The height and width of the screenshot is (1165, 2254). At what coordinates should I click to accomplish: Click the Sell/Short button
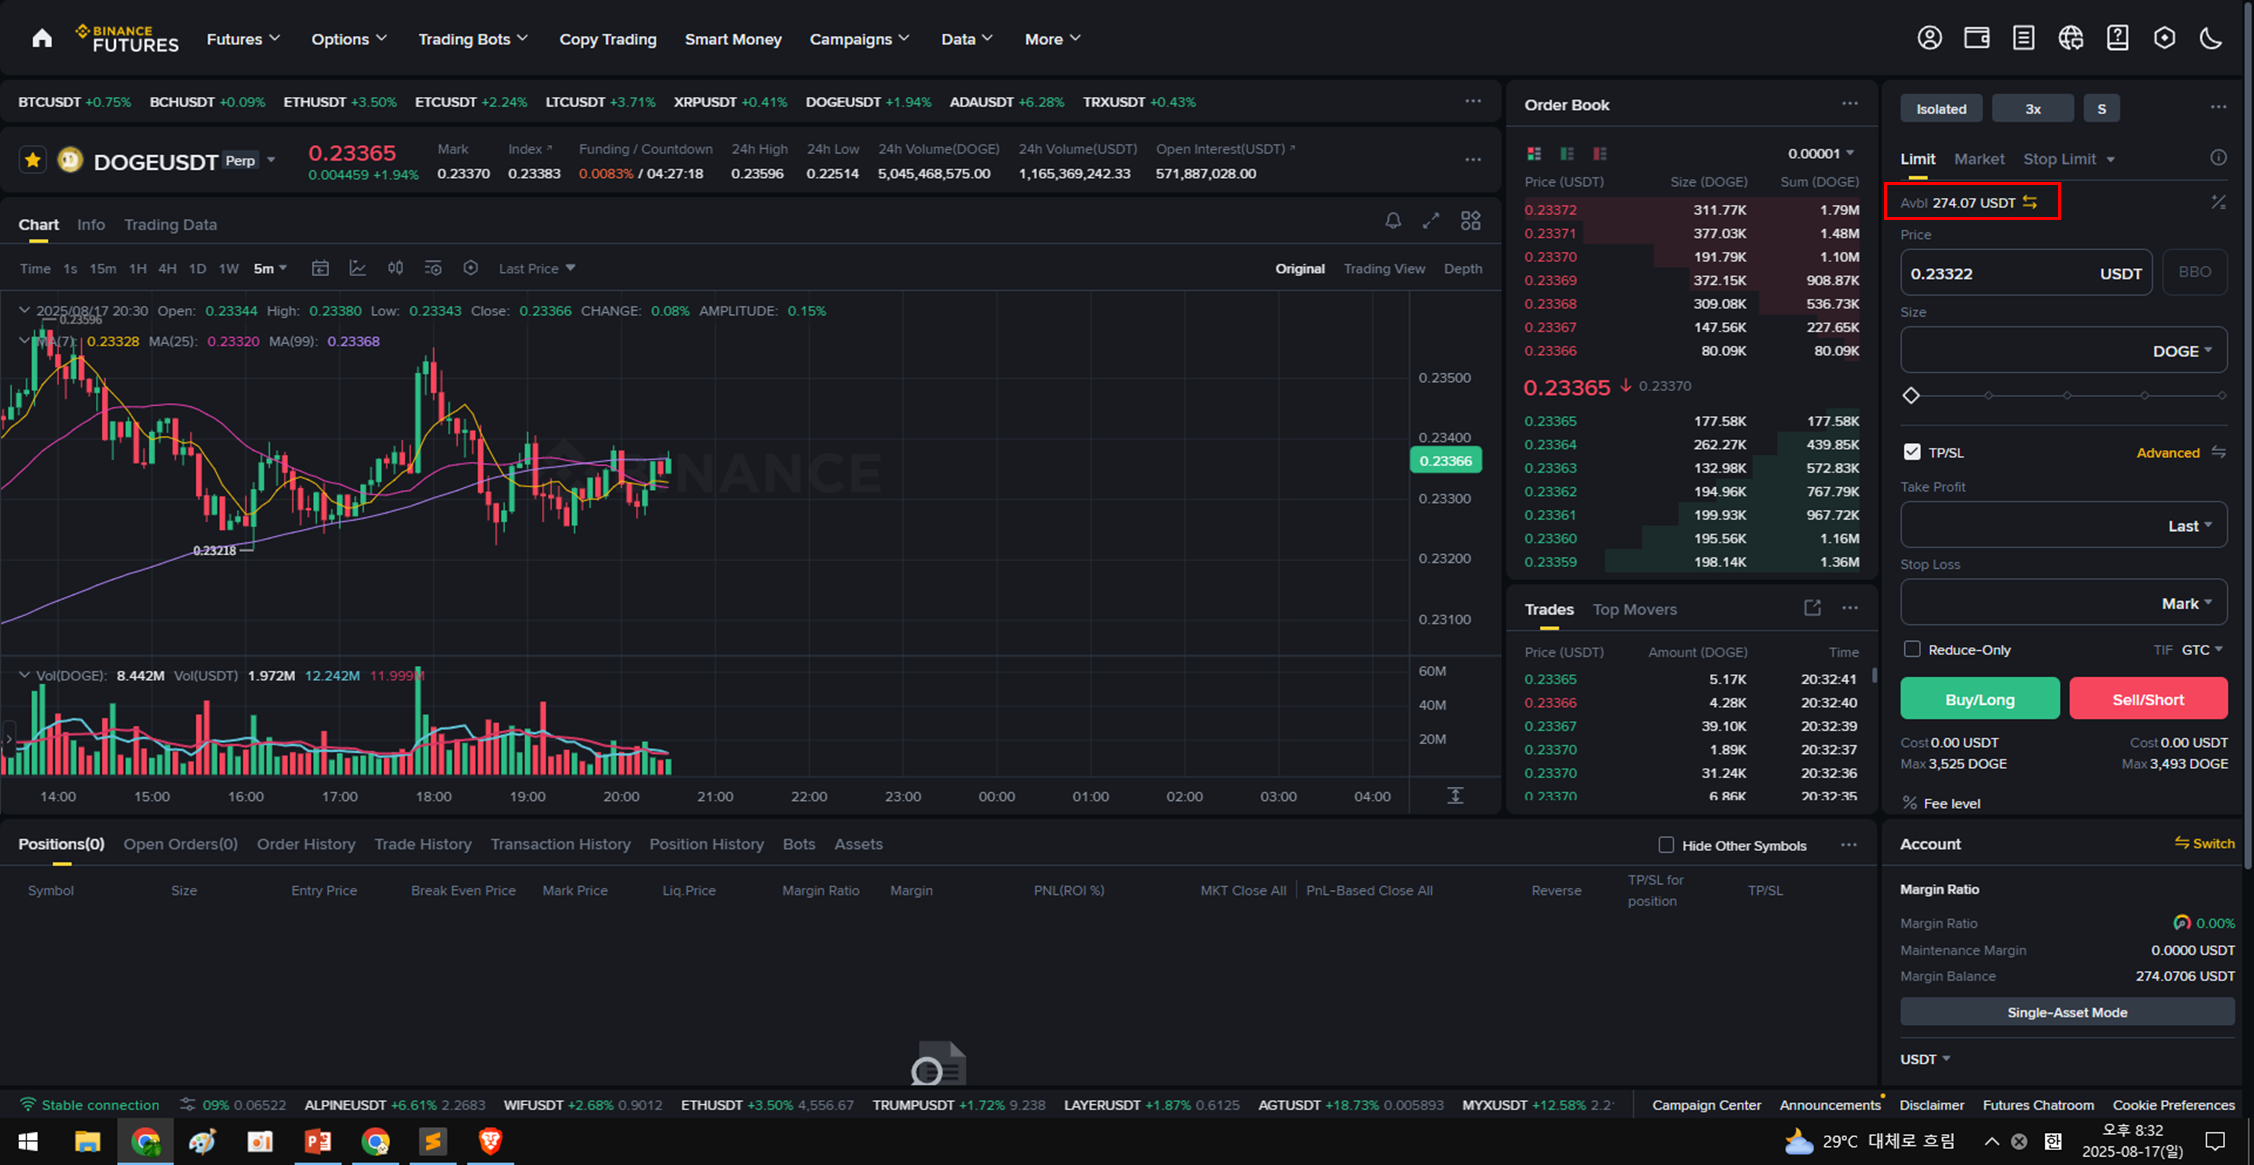(2147, 699)
